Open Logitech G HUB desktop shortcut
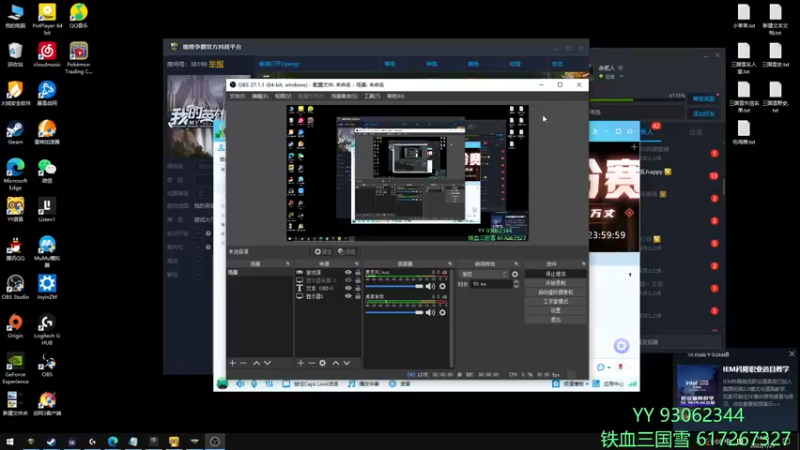This screenshot has height=450, width=800. (x=47, y=330)
